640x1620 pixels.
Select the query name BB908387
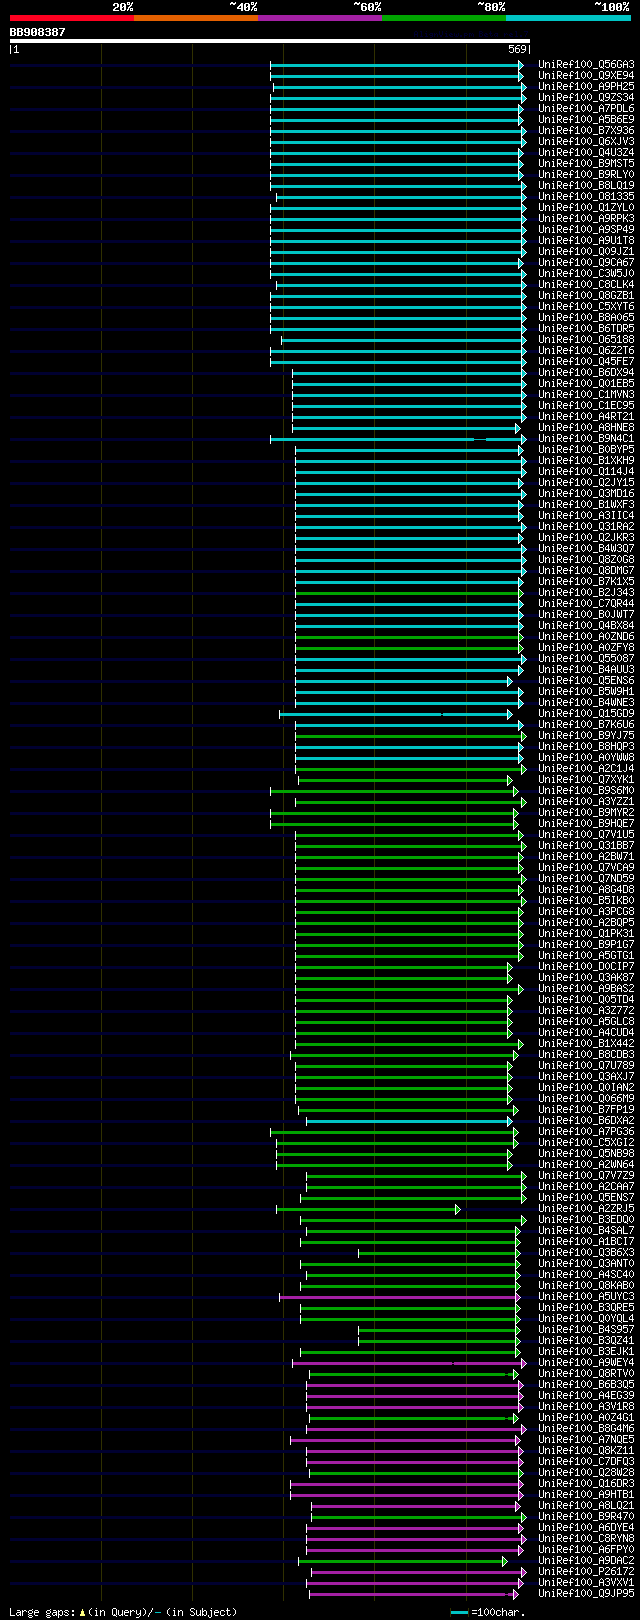point(38,32)
